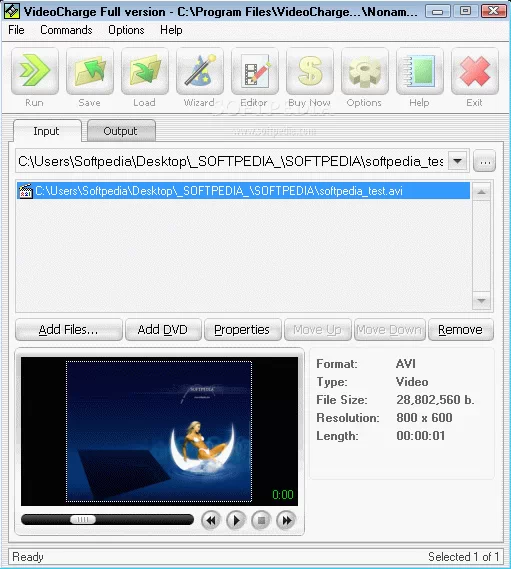The width and height of the screenshot is (511, 569).
Task: Click the Load folder icon
Action: click(x=145, y=71)
